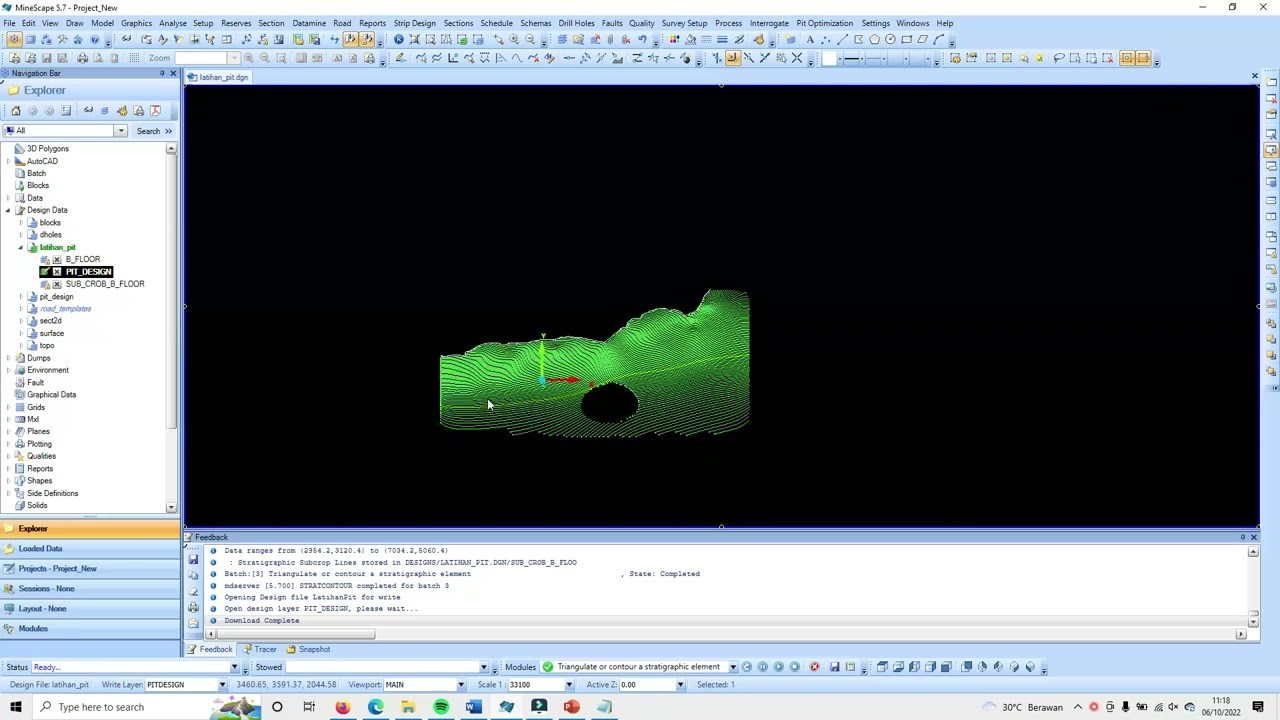Click the lasso select toolbar icon
The image size is (1280, 720).
[1058, 58]
